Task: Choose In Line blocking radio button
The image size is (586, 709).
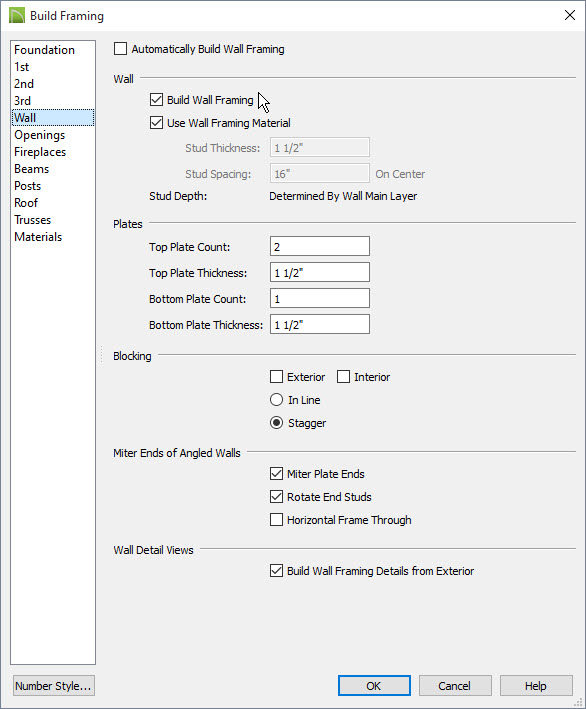Action: tap(276, 400)
